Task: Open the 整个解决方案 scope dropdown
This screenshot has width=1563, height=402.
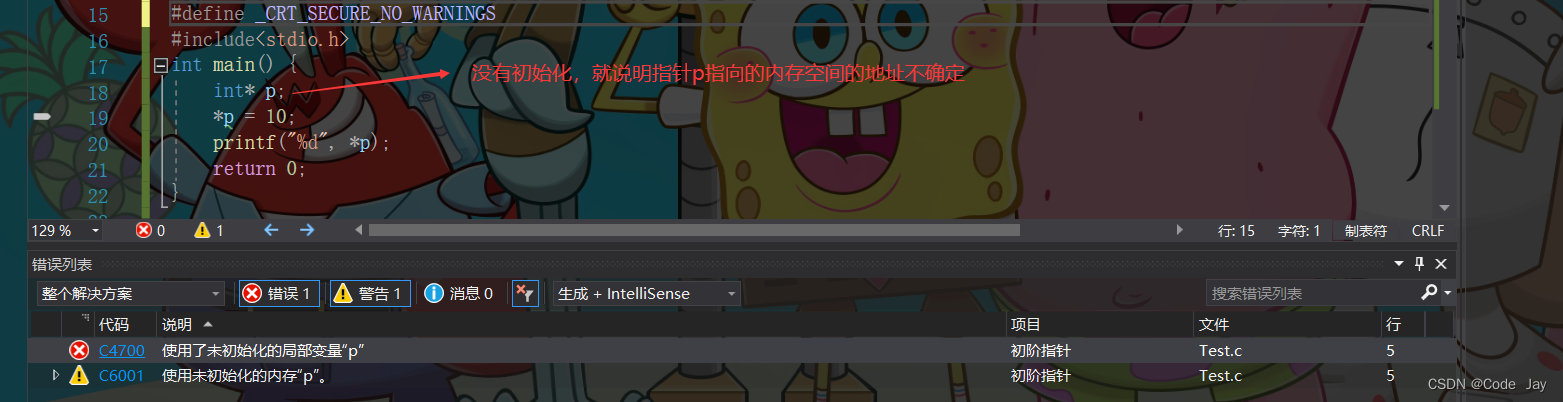Action: [131, 294]
